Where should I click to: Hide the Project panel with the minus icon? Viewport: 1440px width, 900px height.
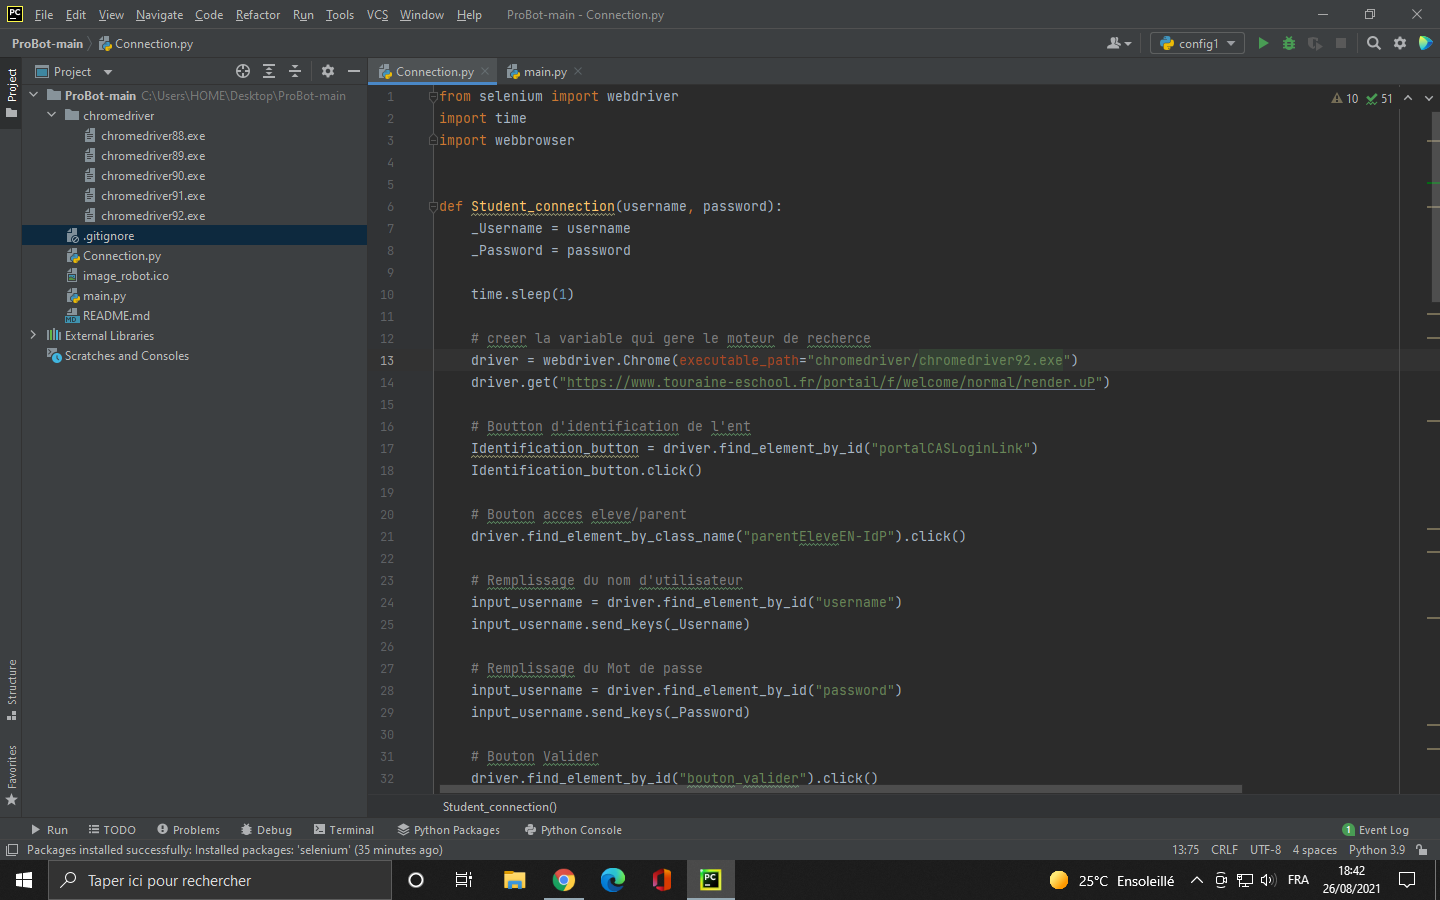coord(354,71)
